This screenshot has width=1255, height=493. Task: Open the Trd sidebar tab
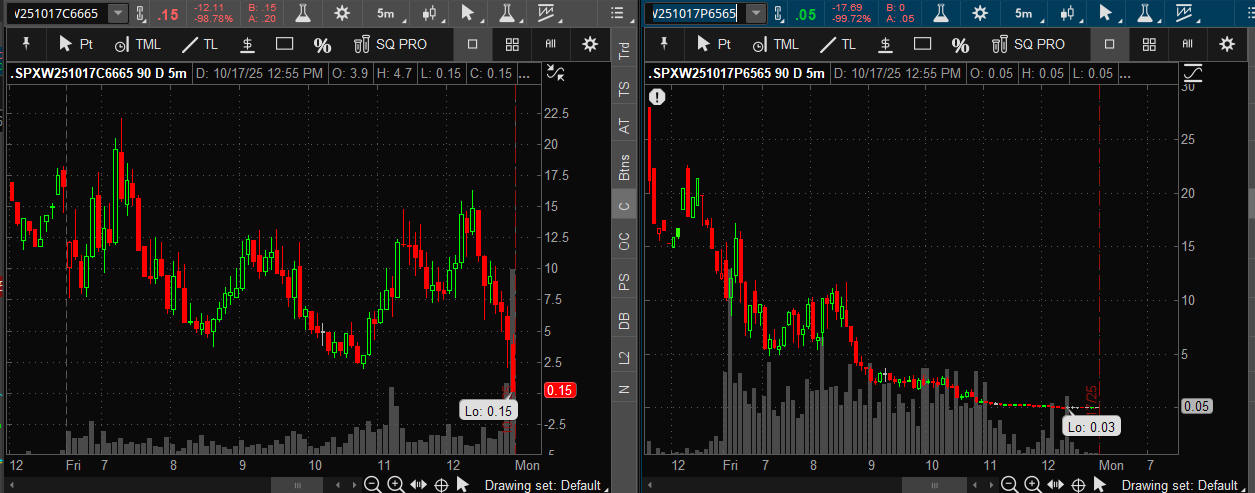[624, 51]
